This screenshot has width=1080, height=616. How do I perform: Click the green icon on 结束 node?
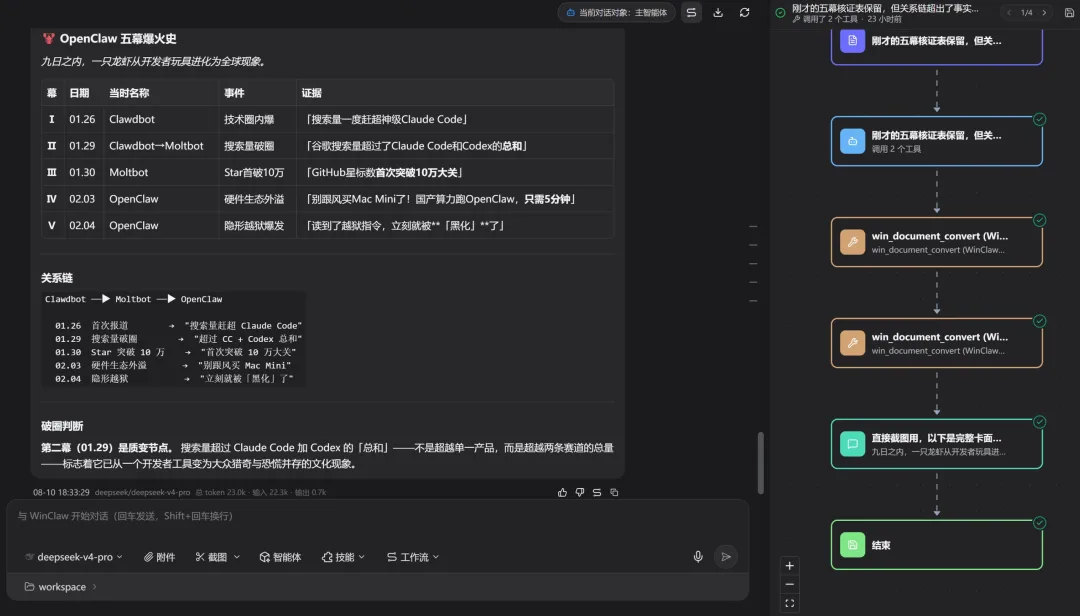852,544
